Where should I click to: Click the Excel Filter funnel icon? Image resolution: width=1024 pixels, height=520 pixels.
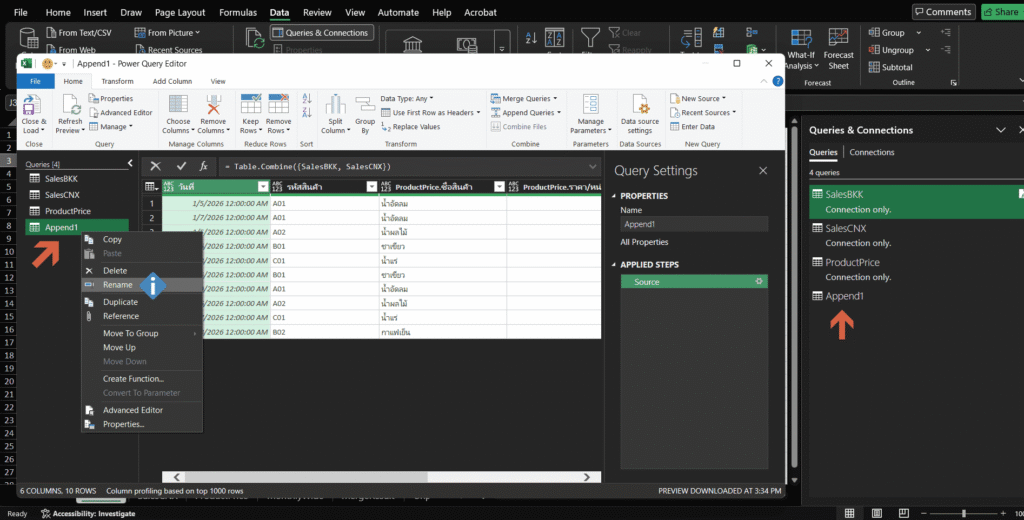(x=590, y=37)
